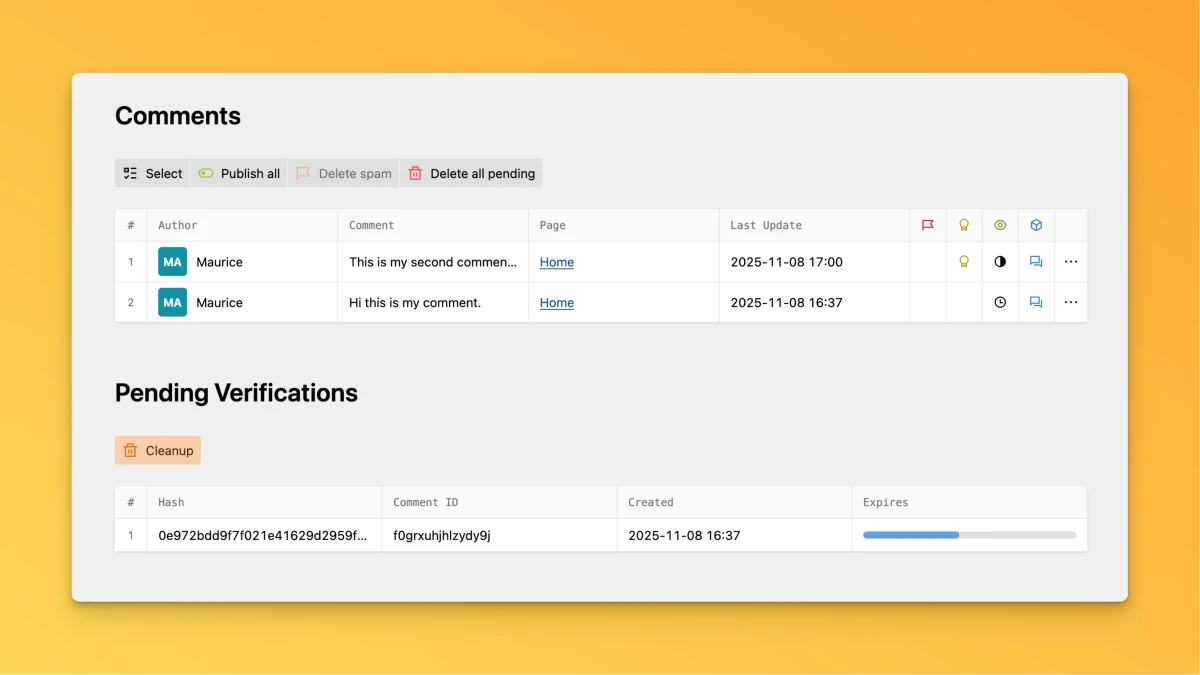The width and height of the screenshot is (1200, 675).
Task: Click the gold badge in row 1
Action: (964, 262)
